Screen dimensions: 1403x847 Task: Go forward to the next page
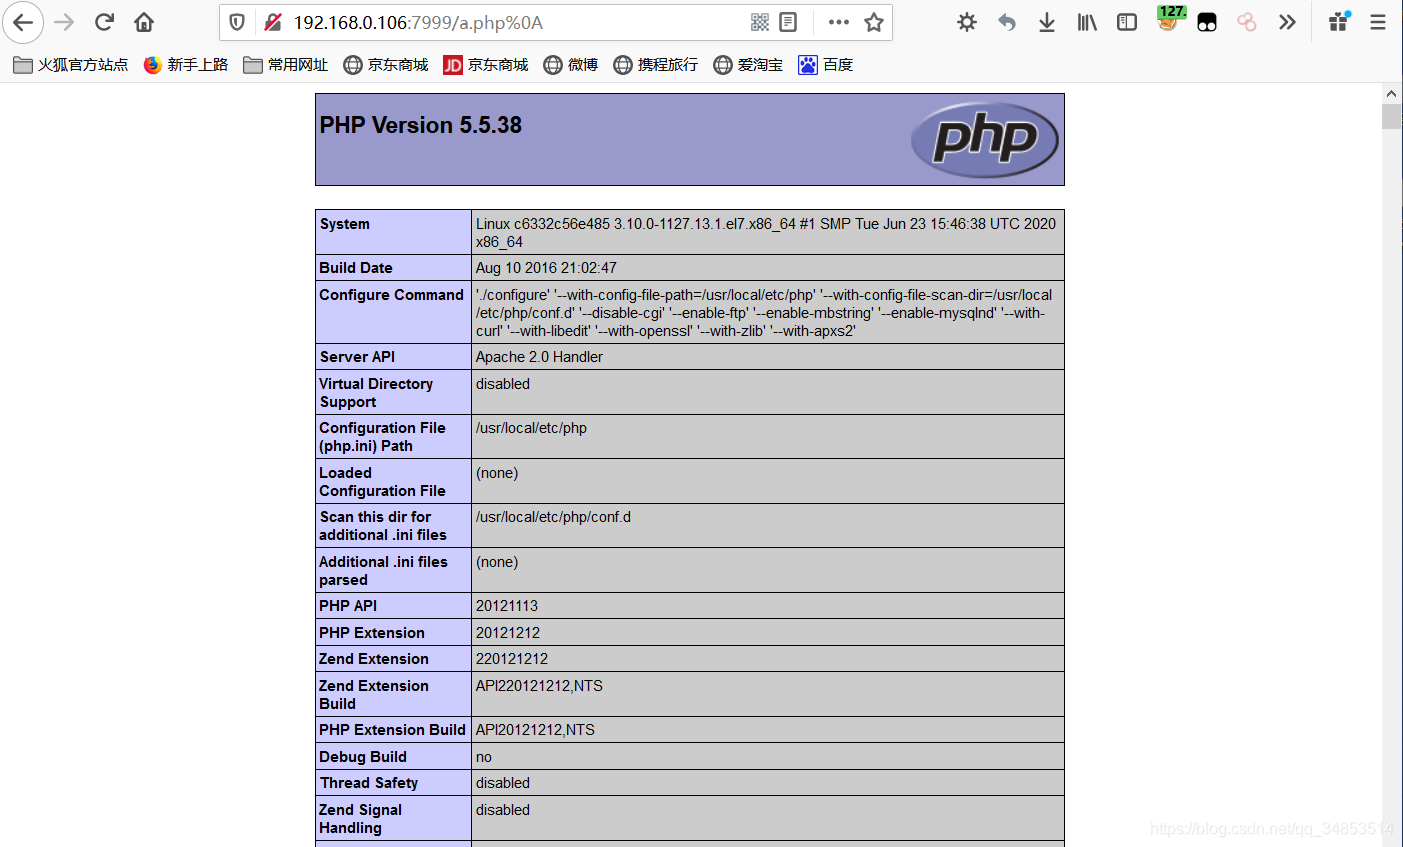[x=64, y=22]
